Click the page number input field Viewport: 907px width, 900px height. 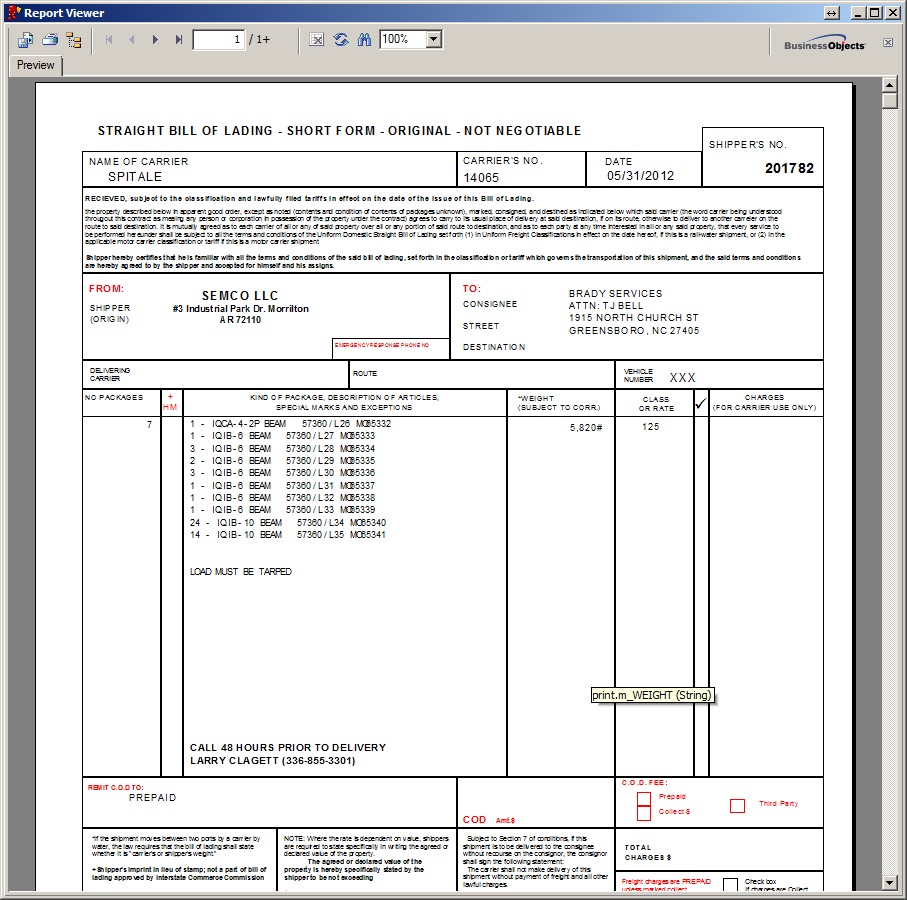point(219,40)
